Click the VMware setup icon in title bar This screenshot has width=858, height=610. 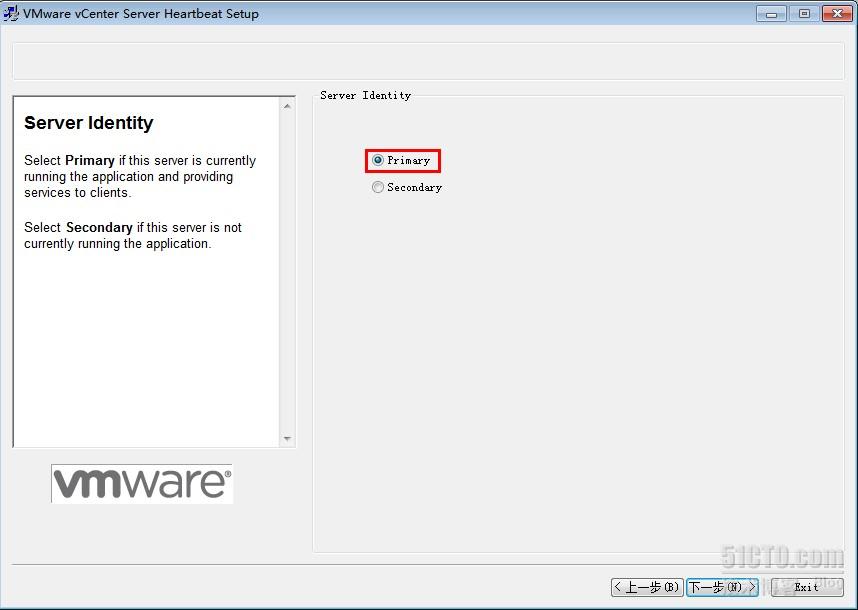(x=10, y=13)
